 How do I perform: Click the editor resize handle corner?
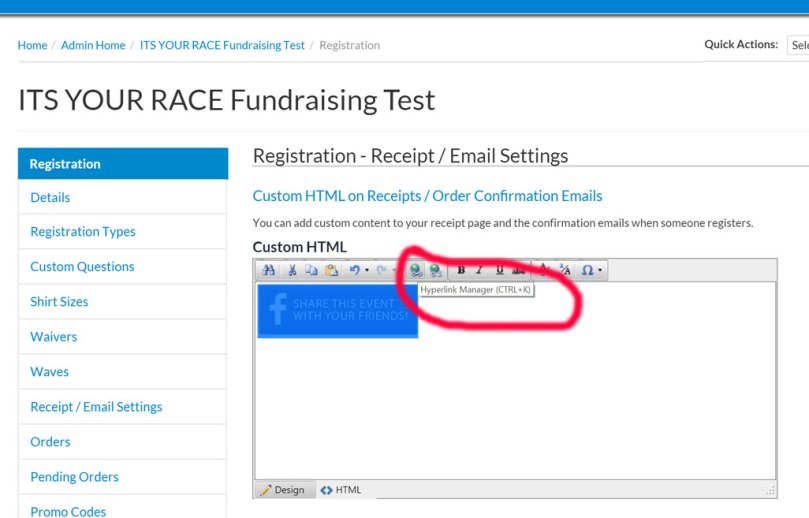point(770,490)
